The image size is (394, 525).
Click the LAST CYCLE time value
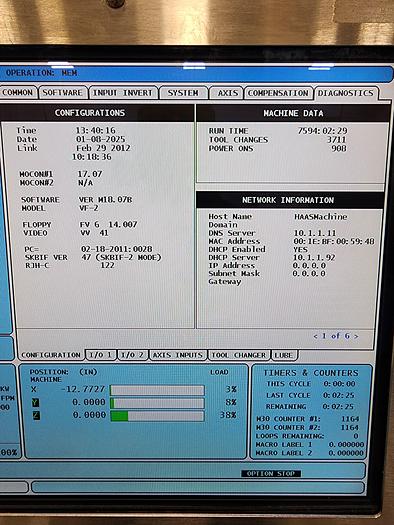pyautogui.click(x=338, y=395)
